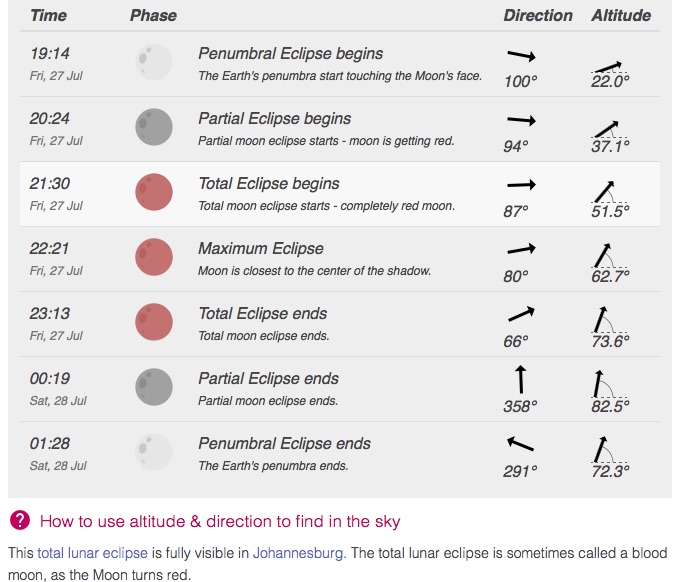This screenshot has width=677, height=582.
Task: Click the 358° north-pointing direction arrow
Action: (520, 379)
